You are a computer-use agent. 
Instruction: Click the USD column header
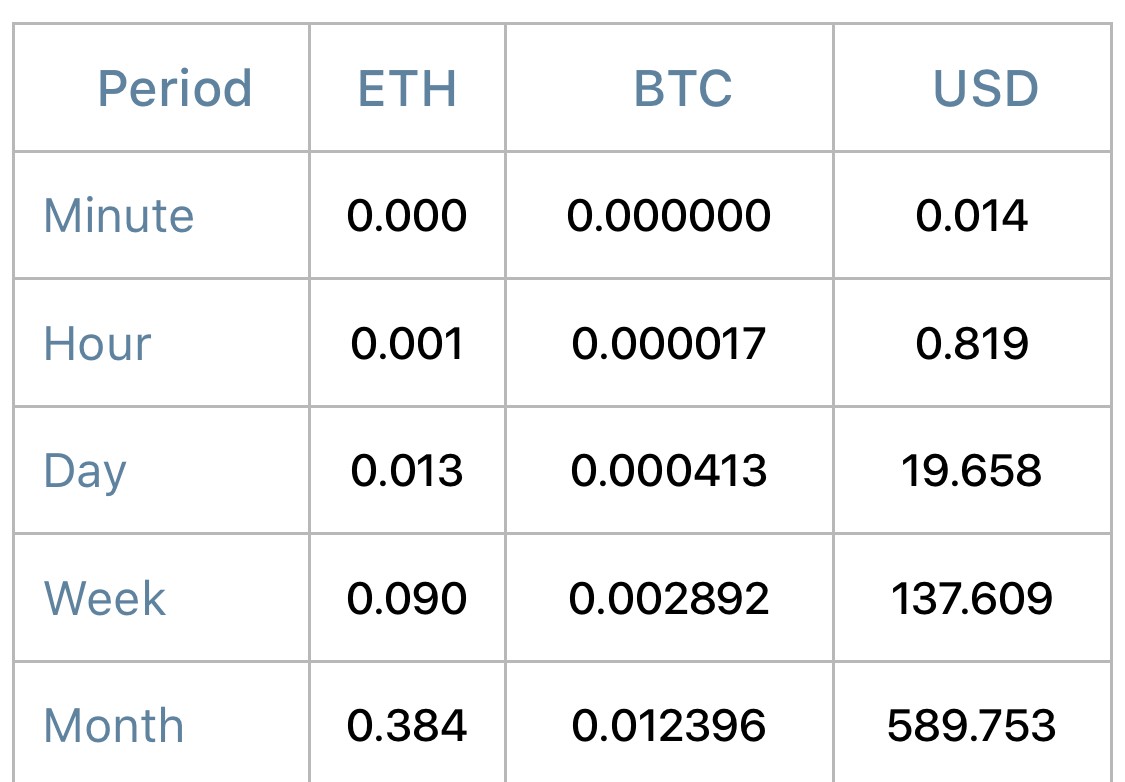[x=985, y=89]
